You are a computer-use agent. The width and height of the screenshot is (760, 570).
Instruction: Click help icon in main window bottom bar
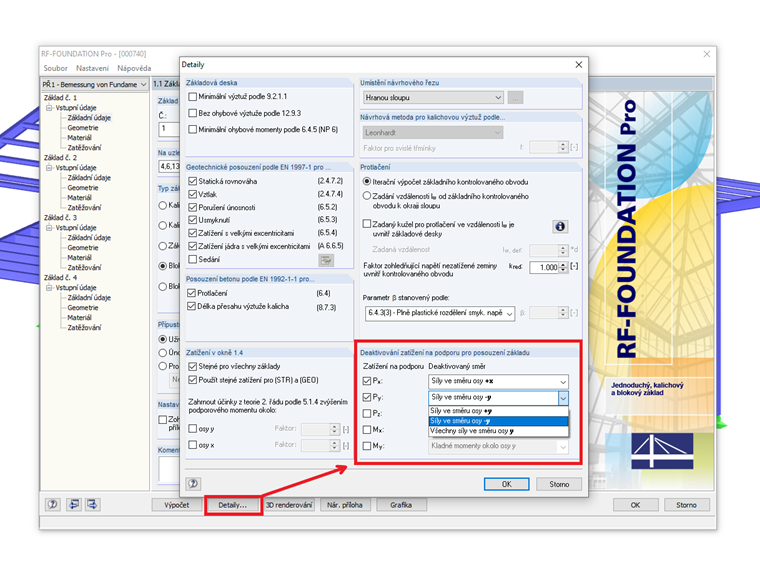tap(53, 505)
